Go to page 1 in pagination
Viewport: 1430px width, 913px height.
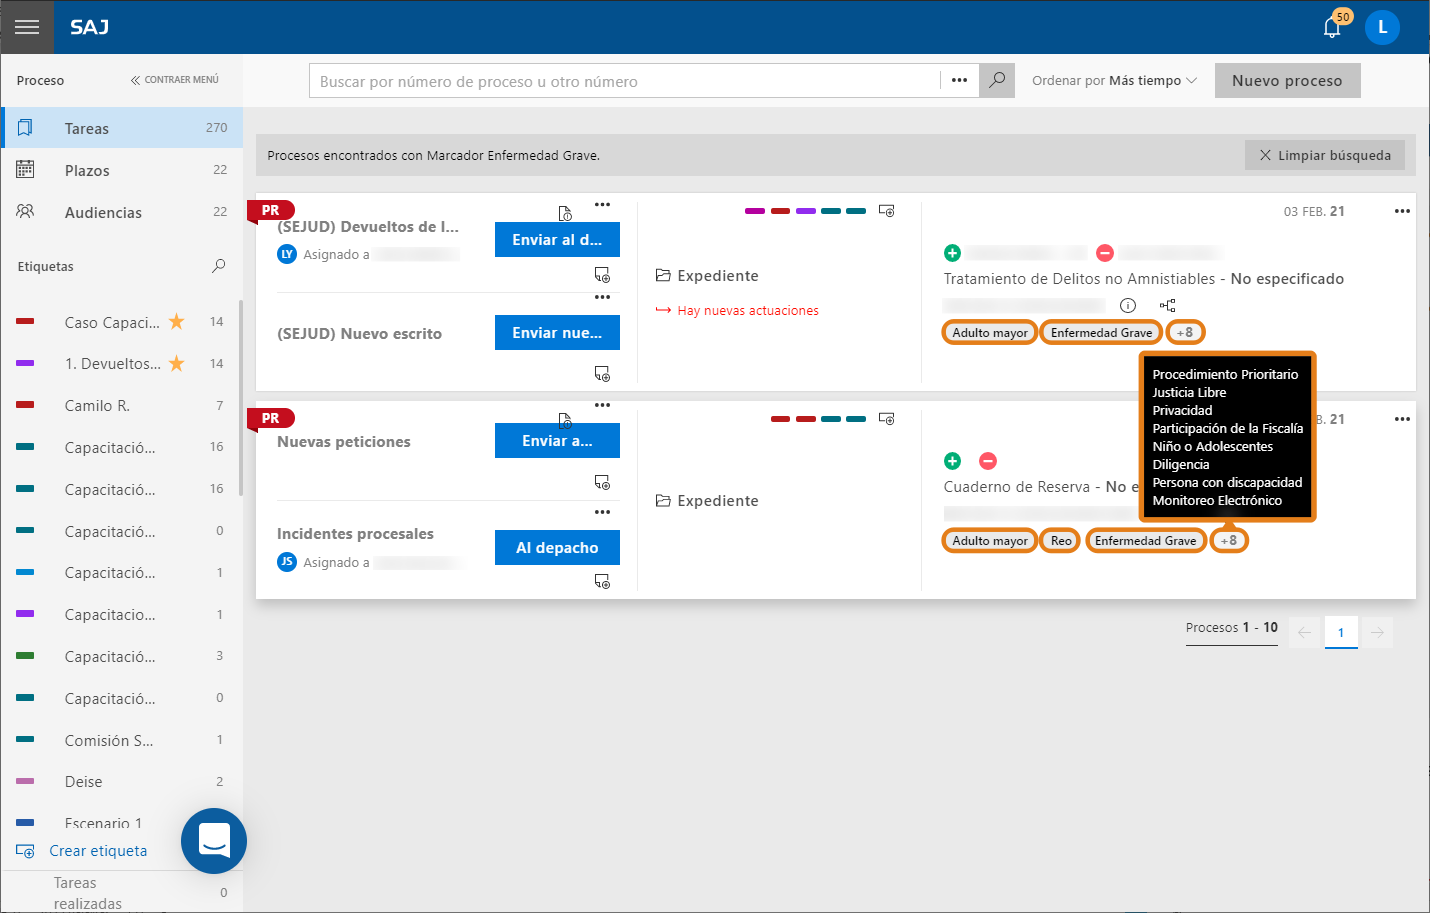1341,632
